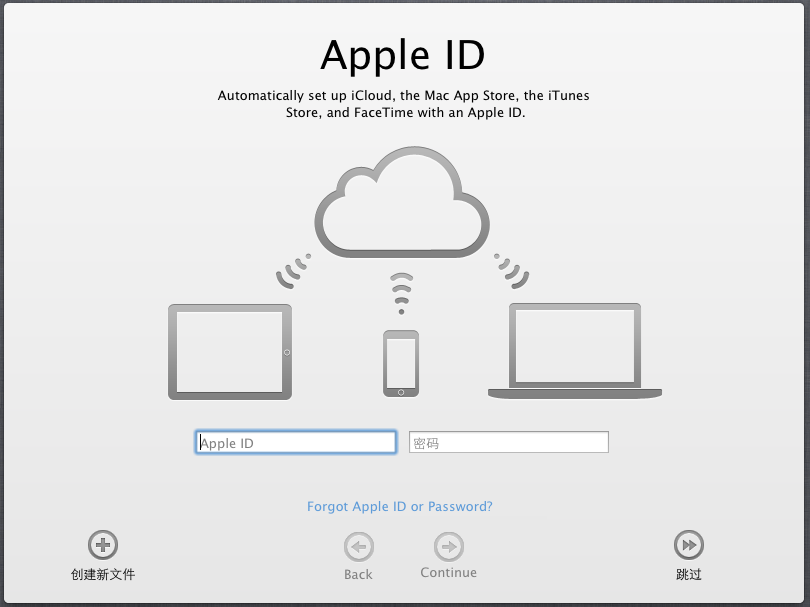Click the Back text label

coord(358,575)
